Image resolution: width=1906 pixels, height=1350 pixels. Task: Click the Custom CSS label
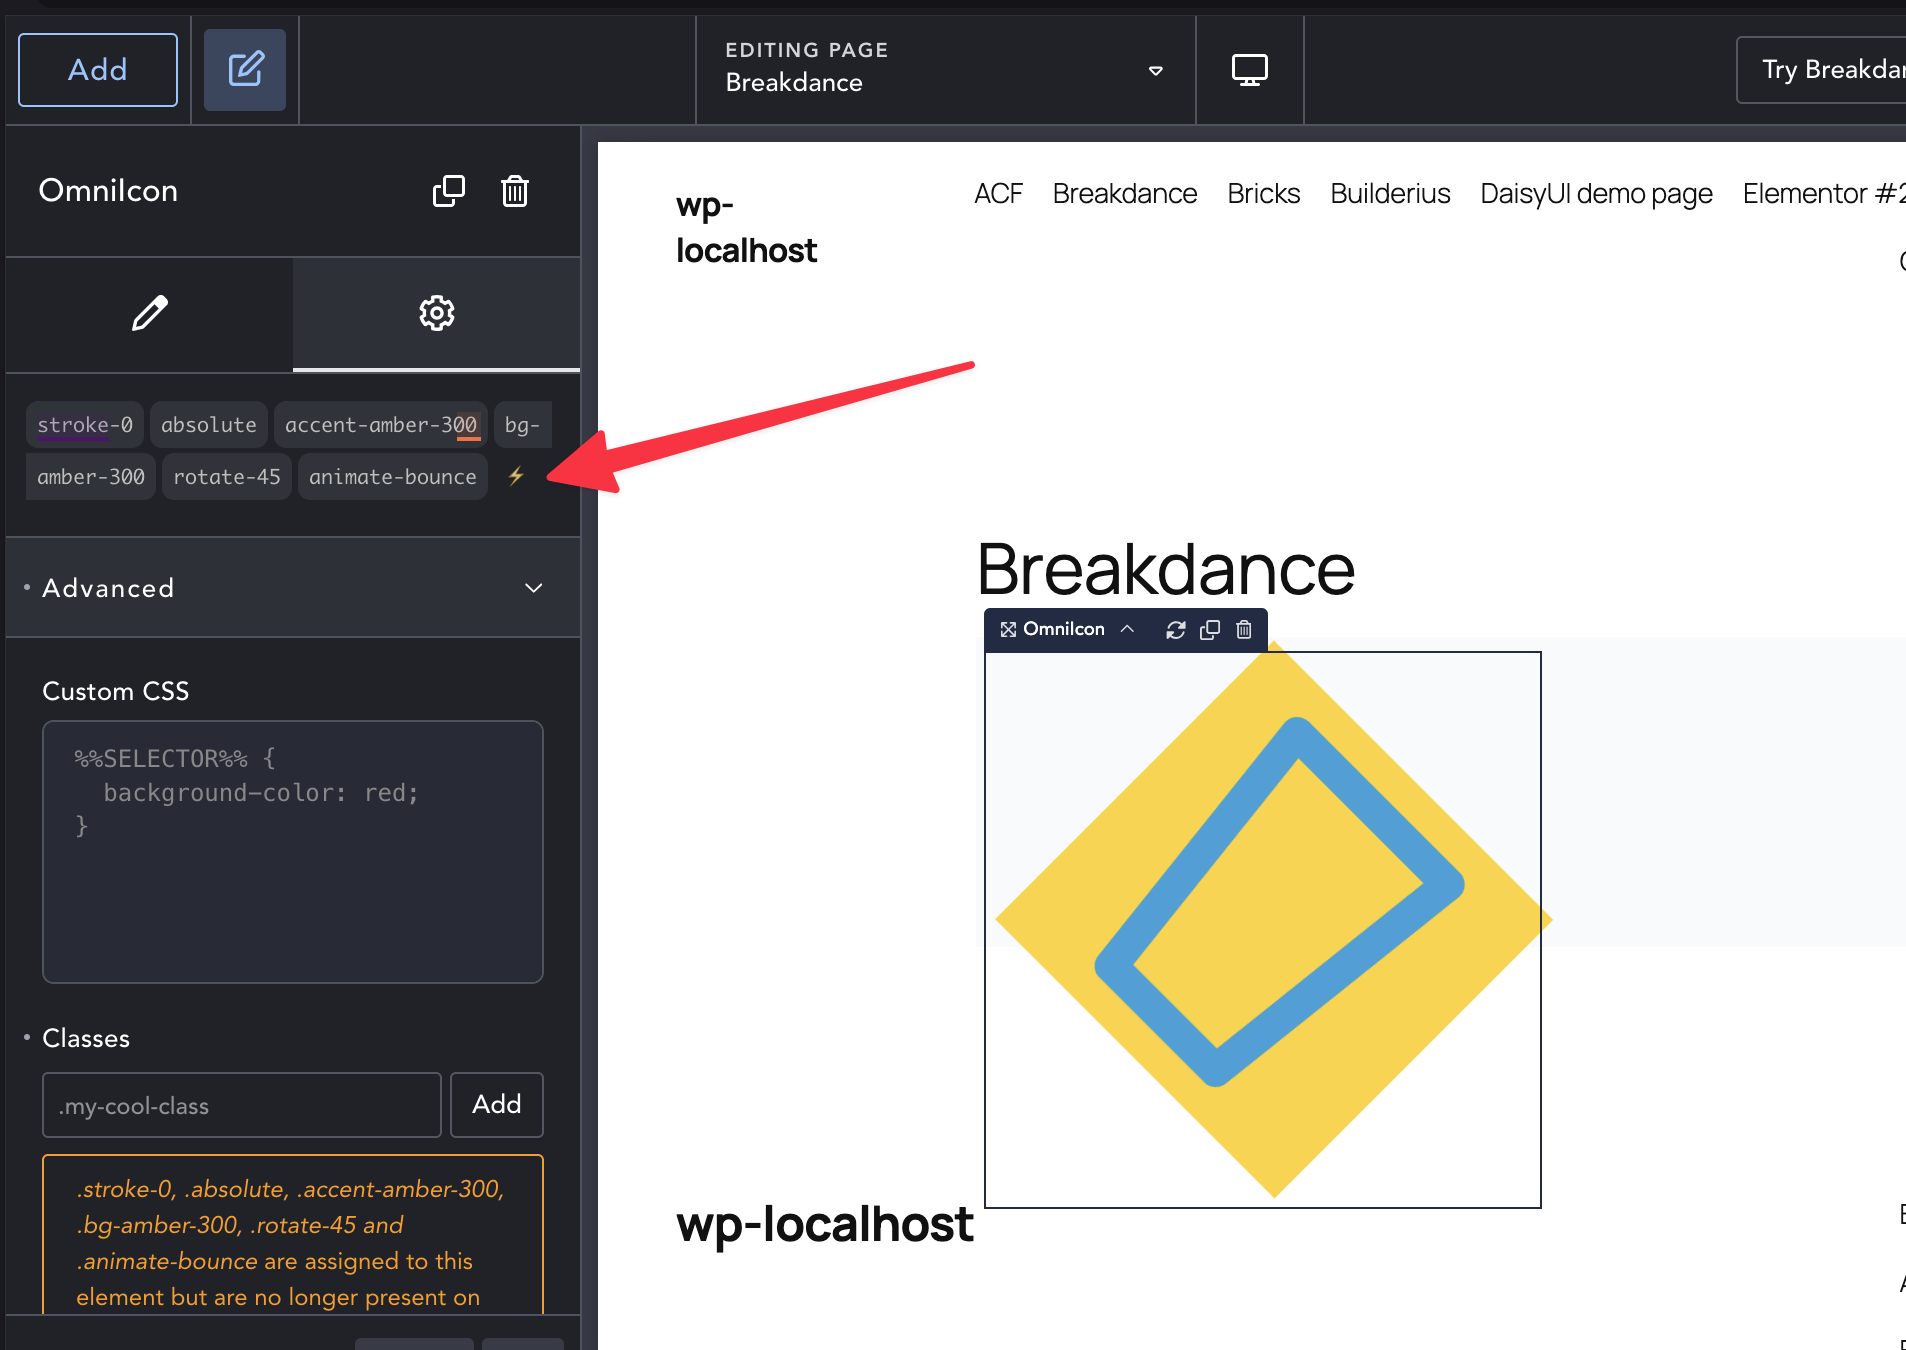pyautogui.click(x=116, y=691)
